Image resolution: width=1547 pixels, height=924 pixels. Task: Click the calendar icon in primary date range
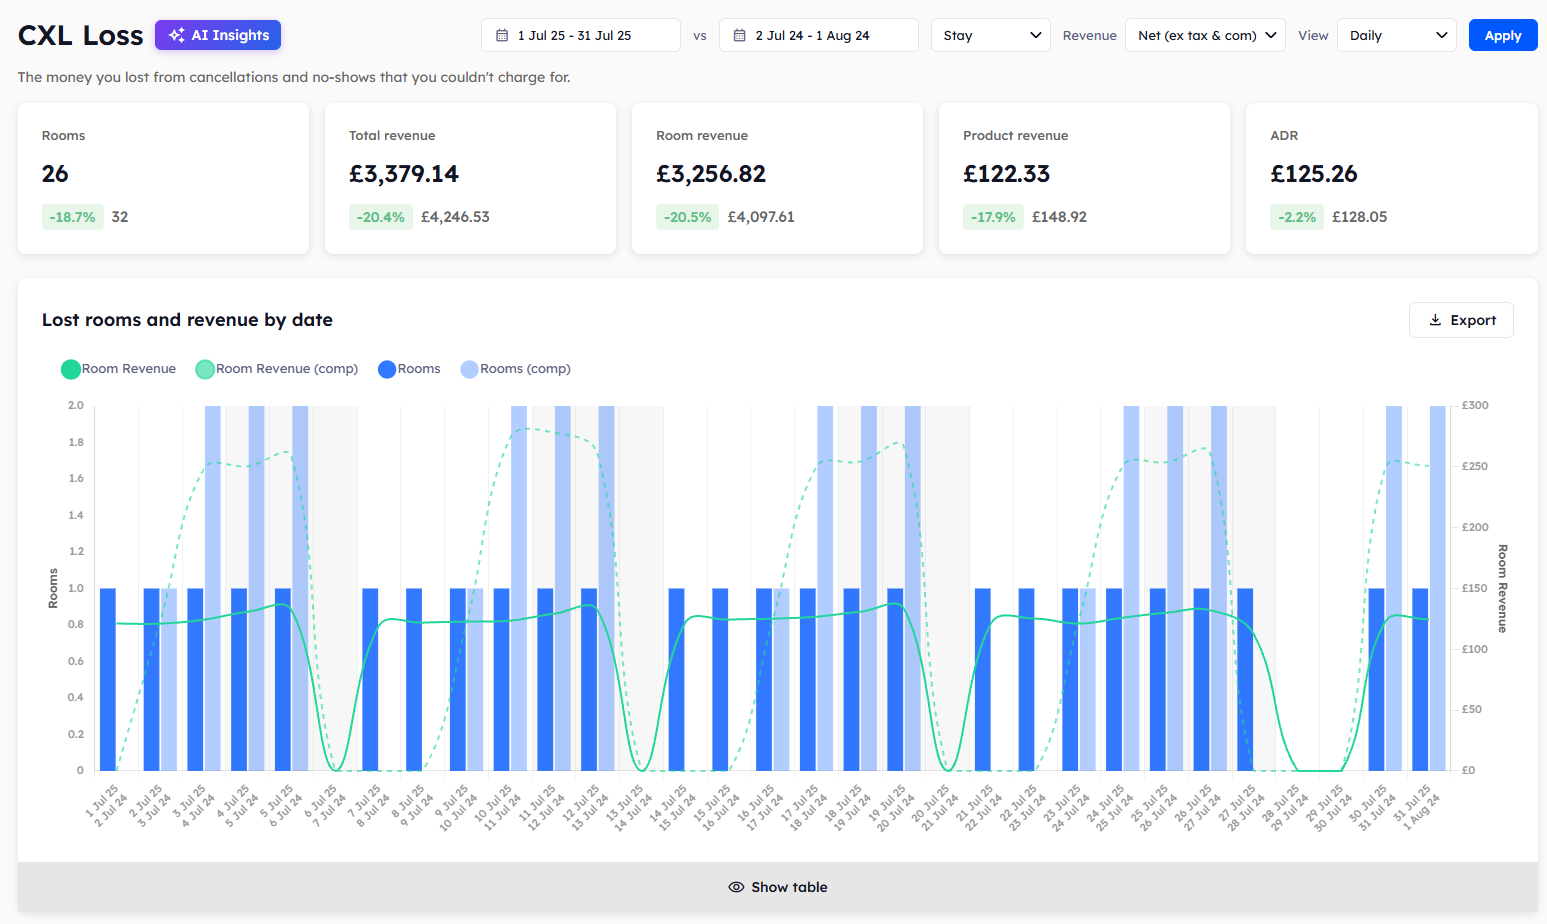click(502, 35)
